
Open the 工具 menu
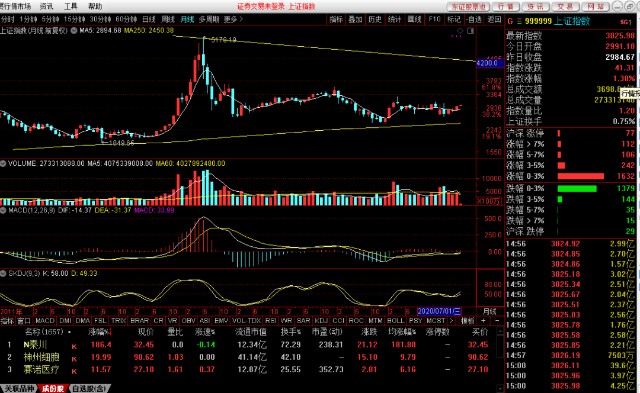(x=71, y=6)
